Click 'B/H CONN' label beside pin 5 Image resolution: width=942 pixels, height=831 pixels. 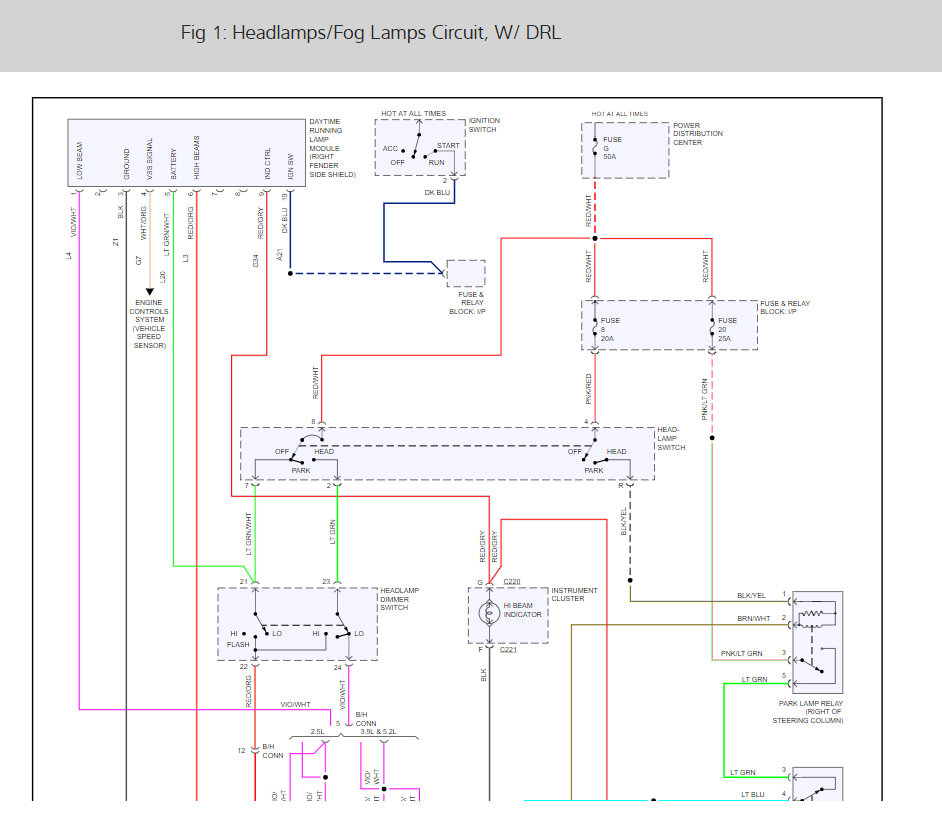tap(366, 719)
